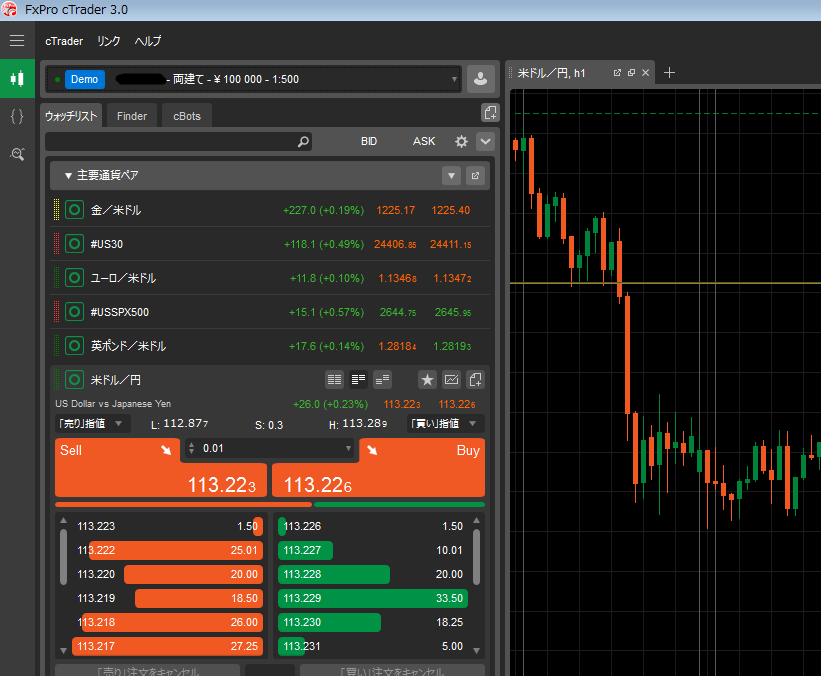Click the bid depth scroll-up arrow
Screen dimensions: 821x676
click(63, 520)
